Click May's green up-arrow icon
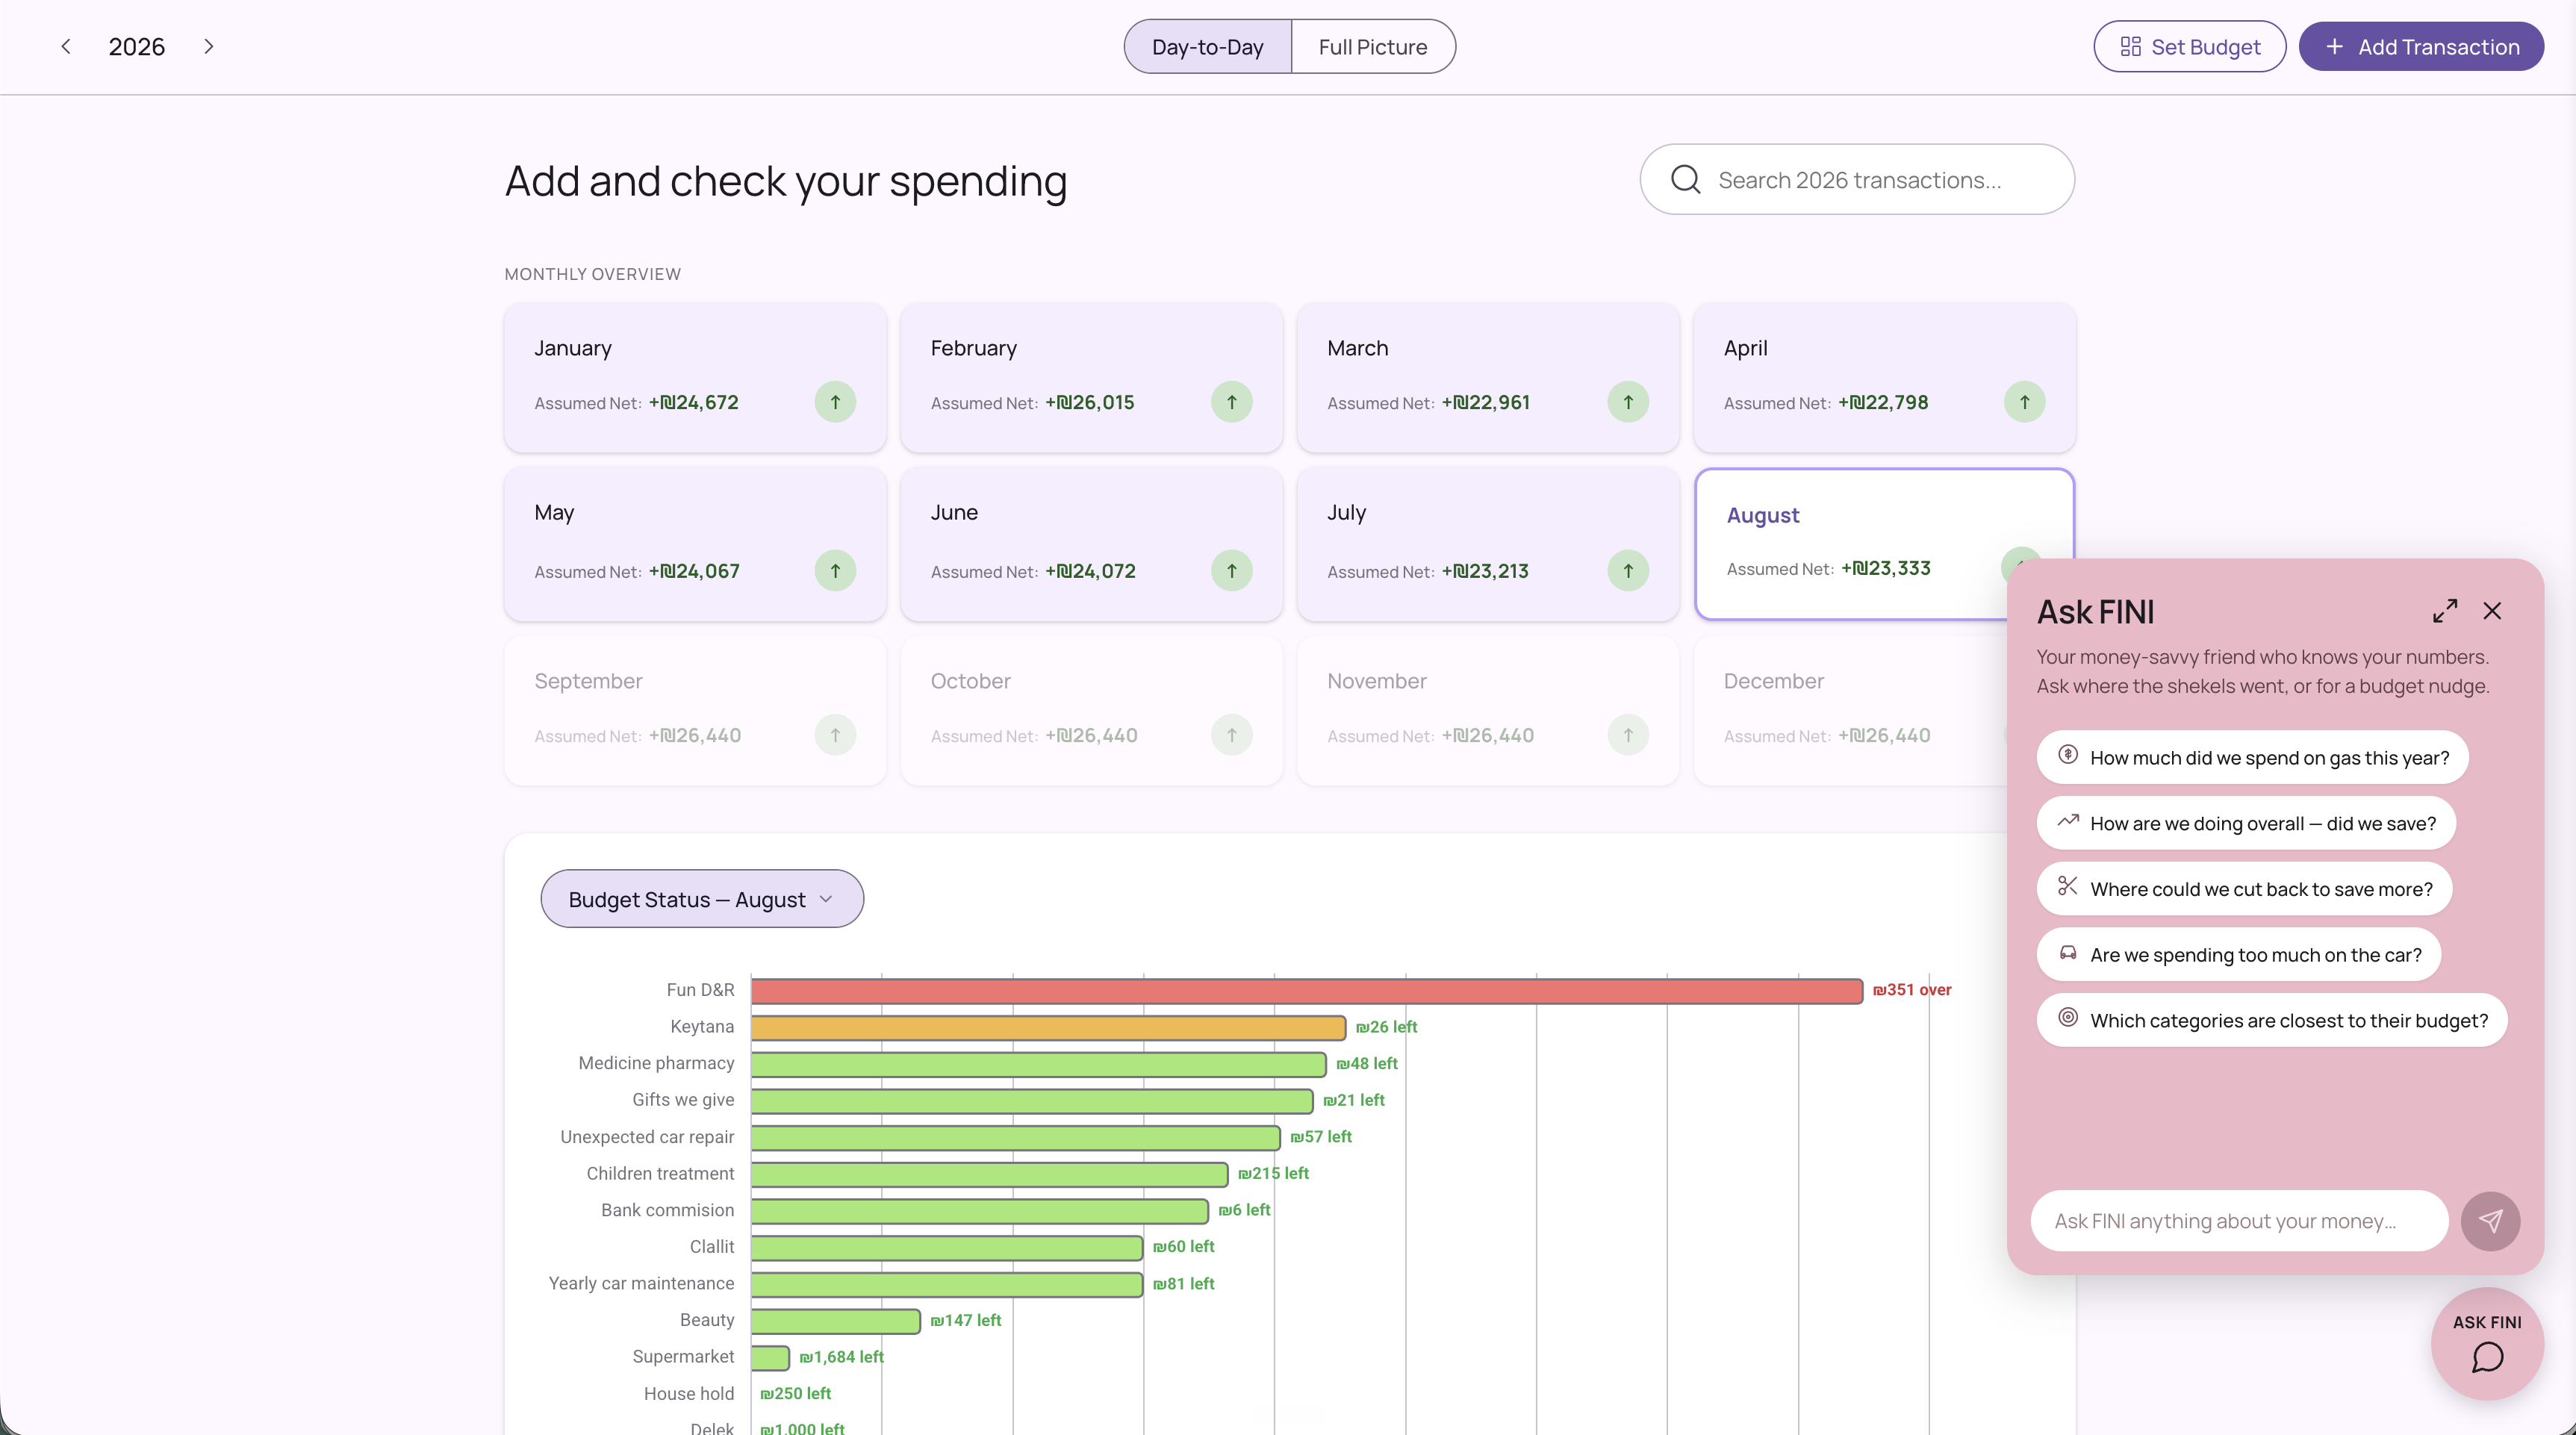This screenshot has width=2576, height=1435. click(835, 571)
